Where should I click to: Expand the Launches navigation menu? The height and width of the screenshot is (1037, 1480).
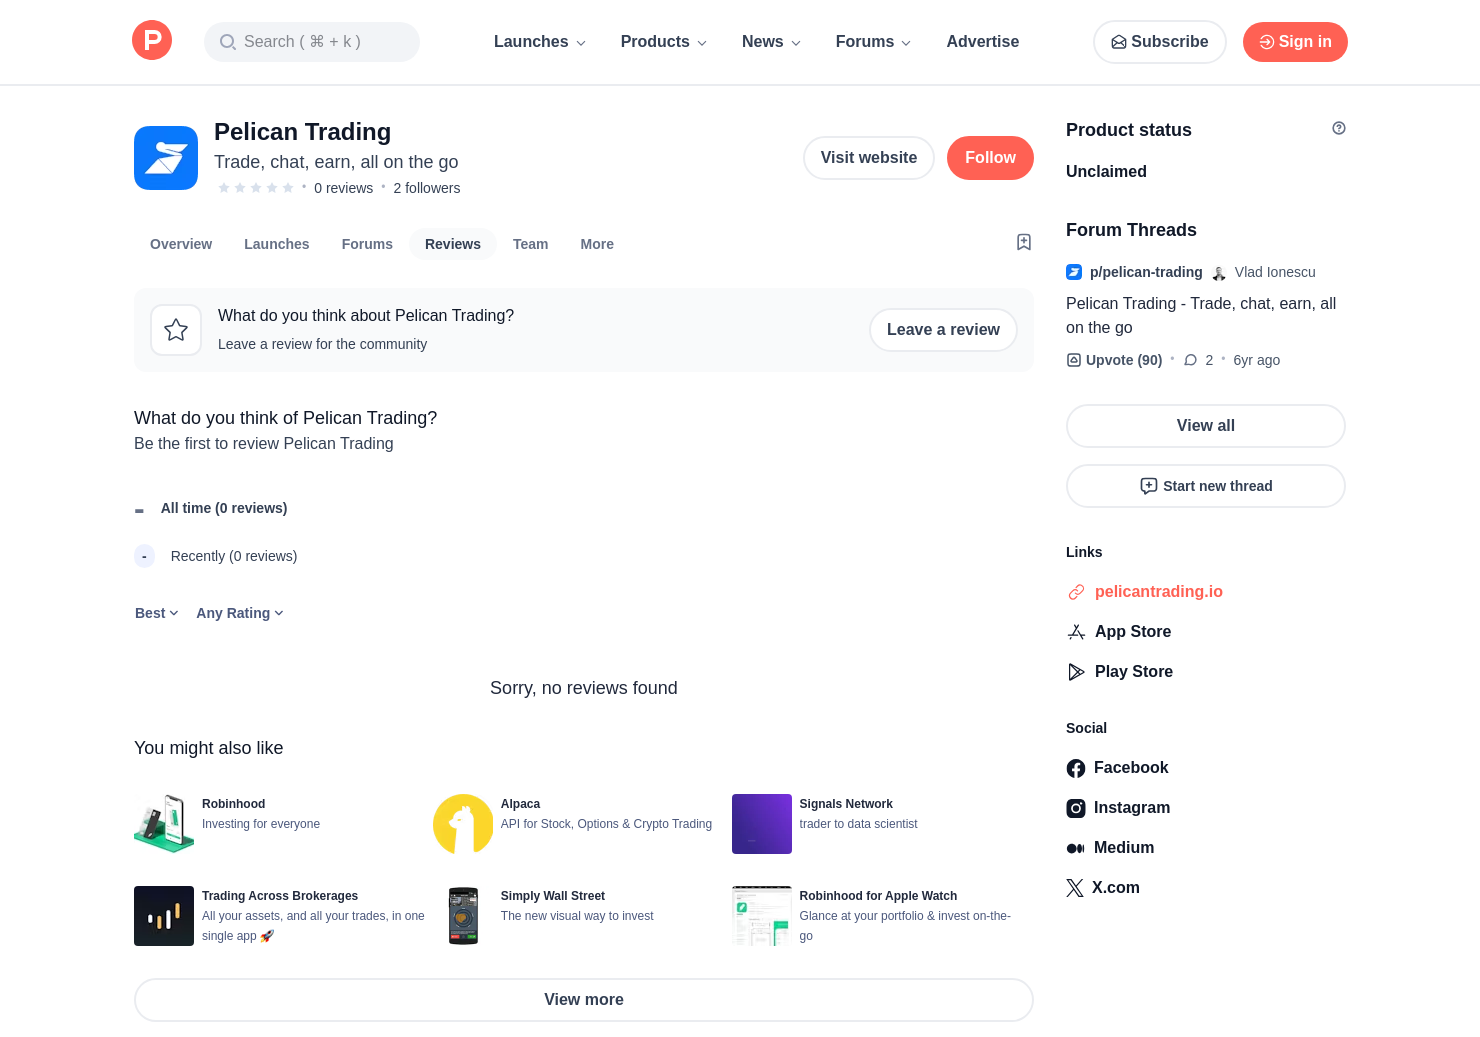pos(539,42)
